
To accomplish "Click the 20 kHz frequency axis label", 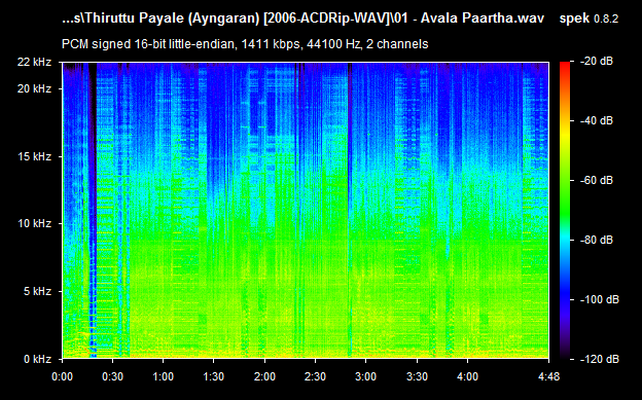I will point(34,89).
